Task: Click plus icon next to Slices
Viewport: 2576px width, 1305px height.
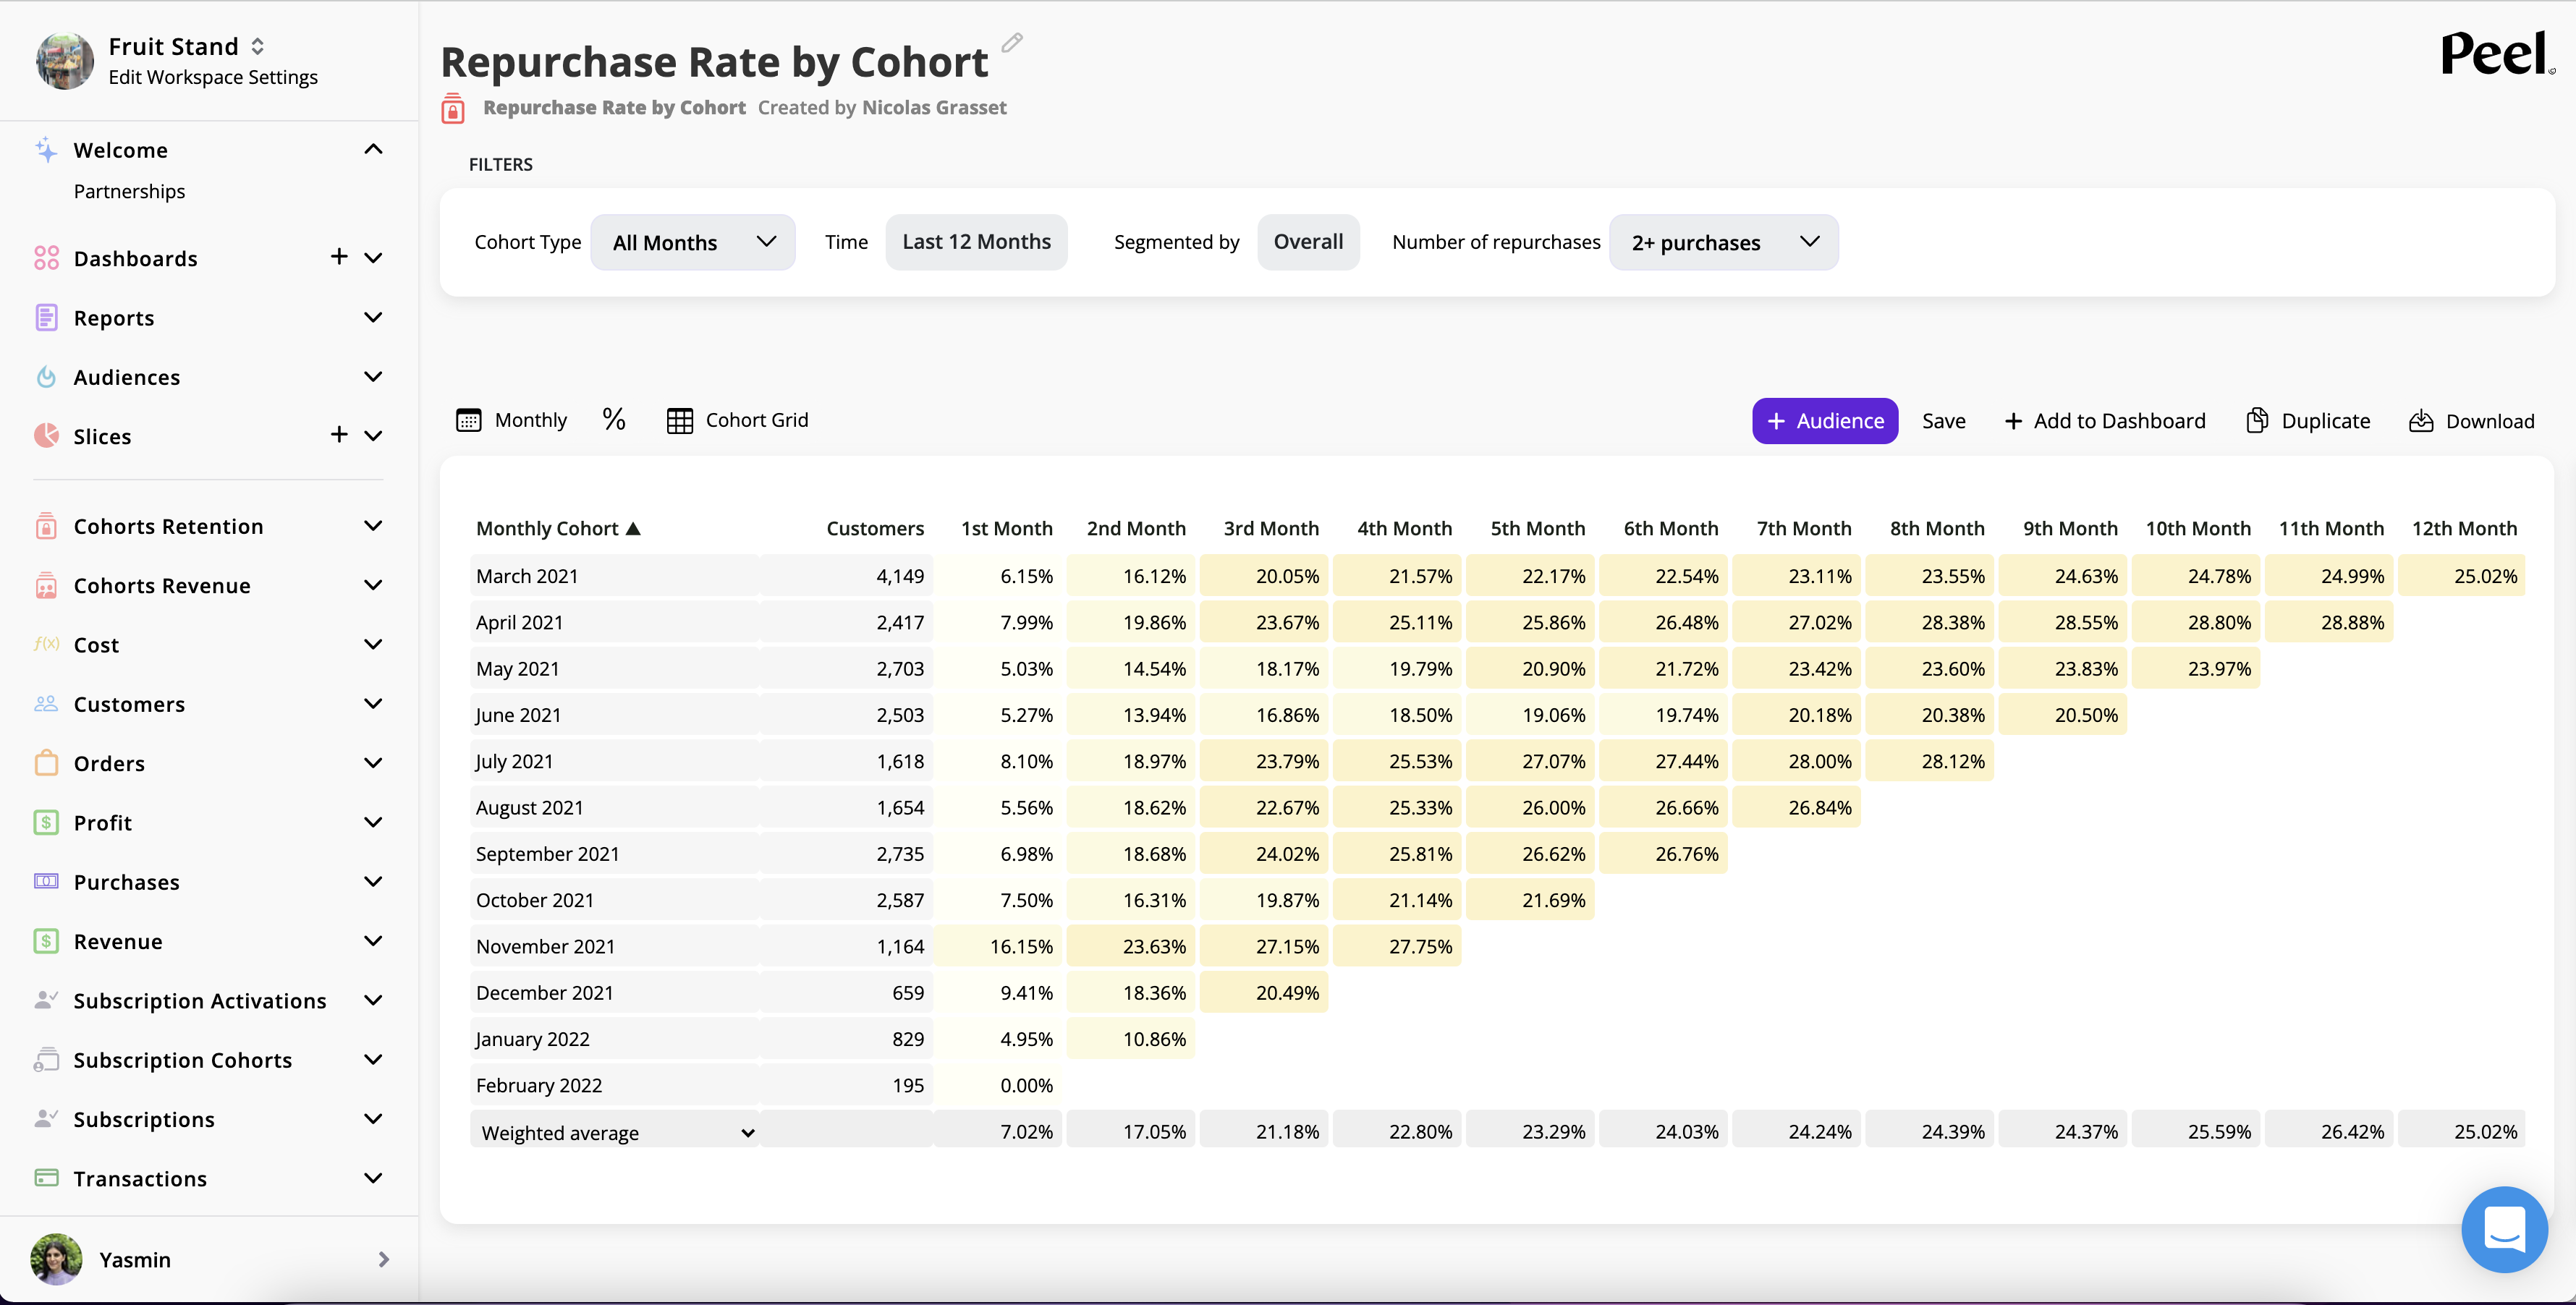Action: (339, 434)
